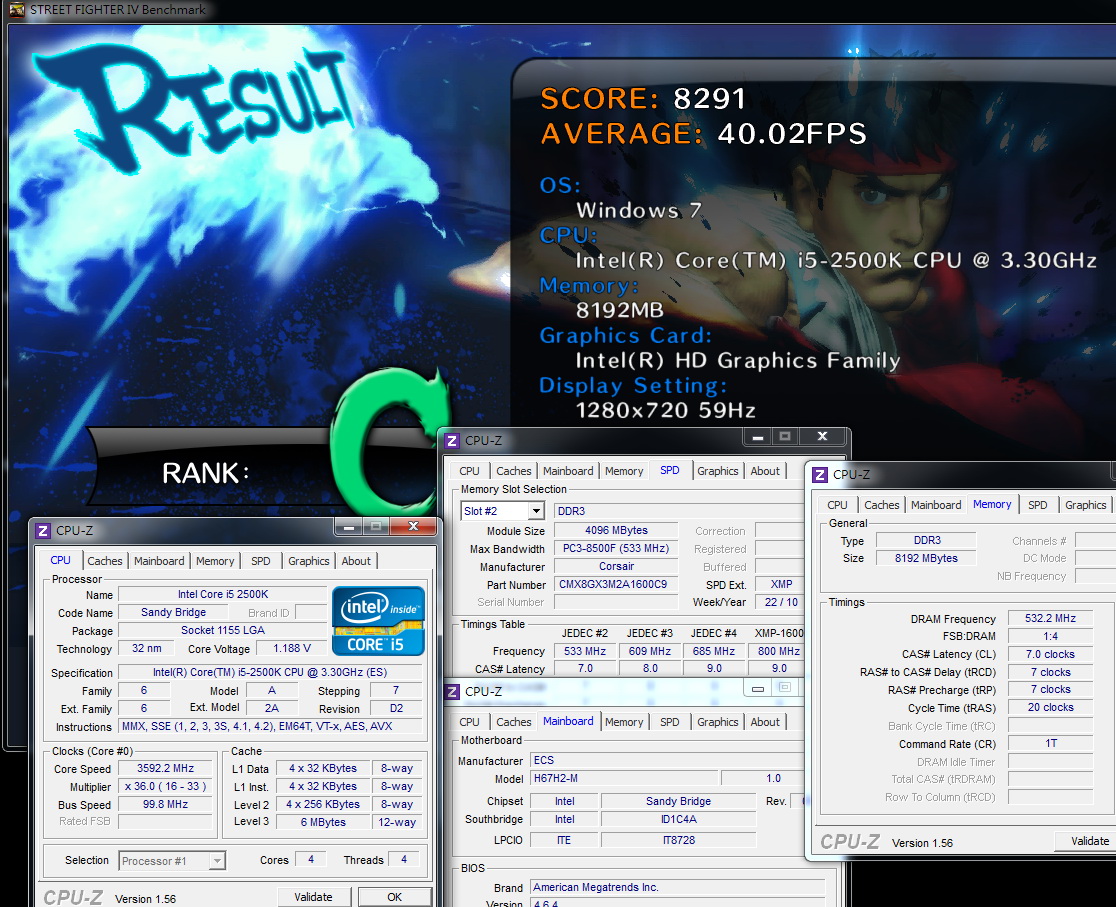Switch to the Caches tab in CPU window
The image size is (1116, 907).
[x=105, y=561]
